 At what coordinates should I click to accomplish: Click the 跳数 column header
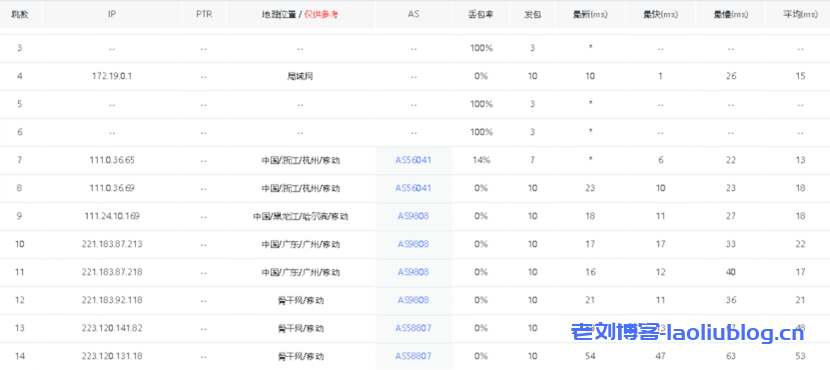[20, 14]
